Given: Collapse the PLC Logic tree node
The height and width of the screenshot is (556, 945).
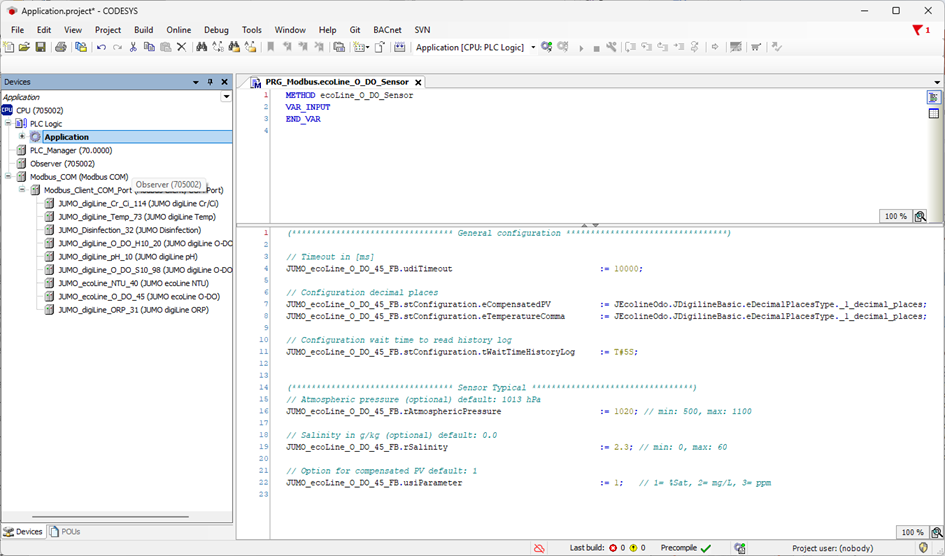Looking at the screenshot, I should point(8,123).
